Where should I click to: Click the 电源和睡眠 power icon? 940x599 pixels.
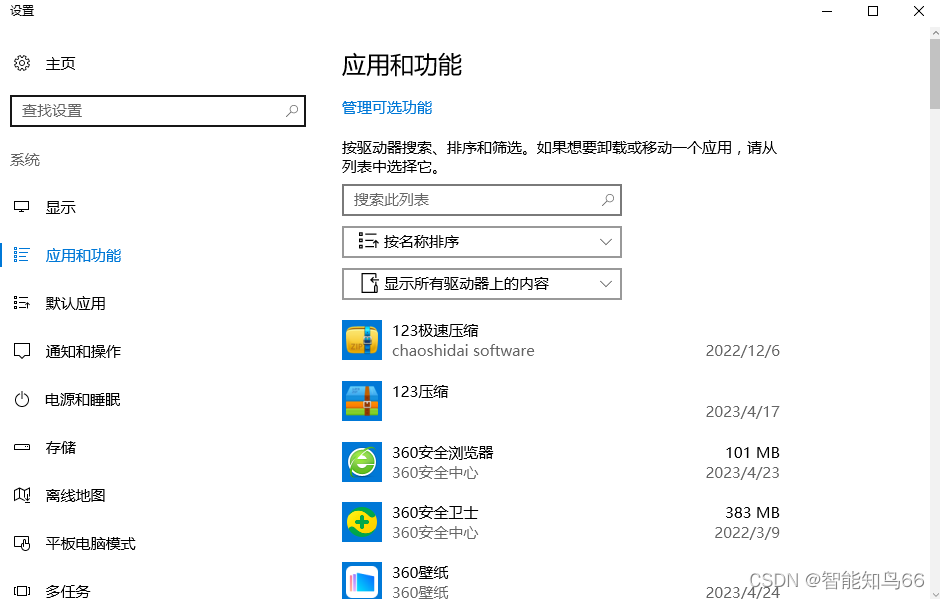[x=22, y=399]
